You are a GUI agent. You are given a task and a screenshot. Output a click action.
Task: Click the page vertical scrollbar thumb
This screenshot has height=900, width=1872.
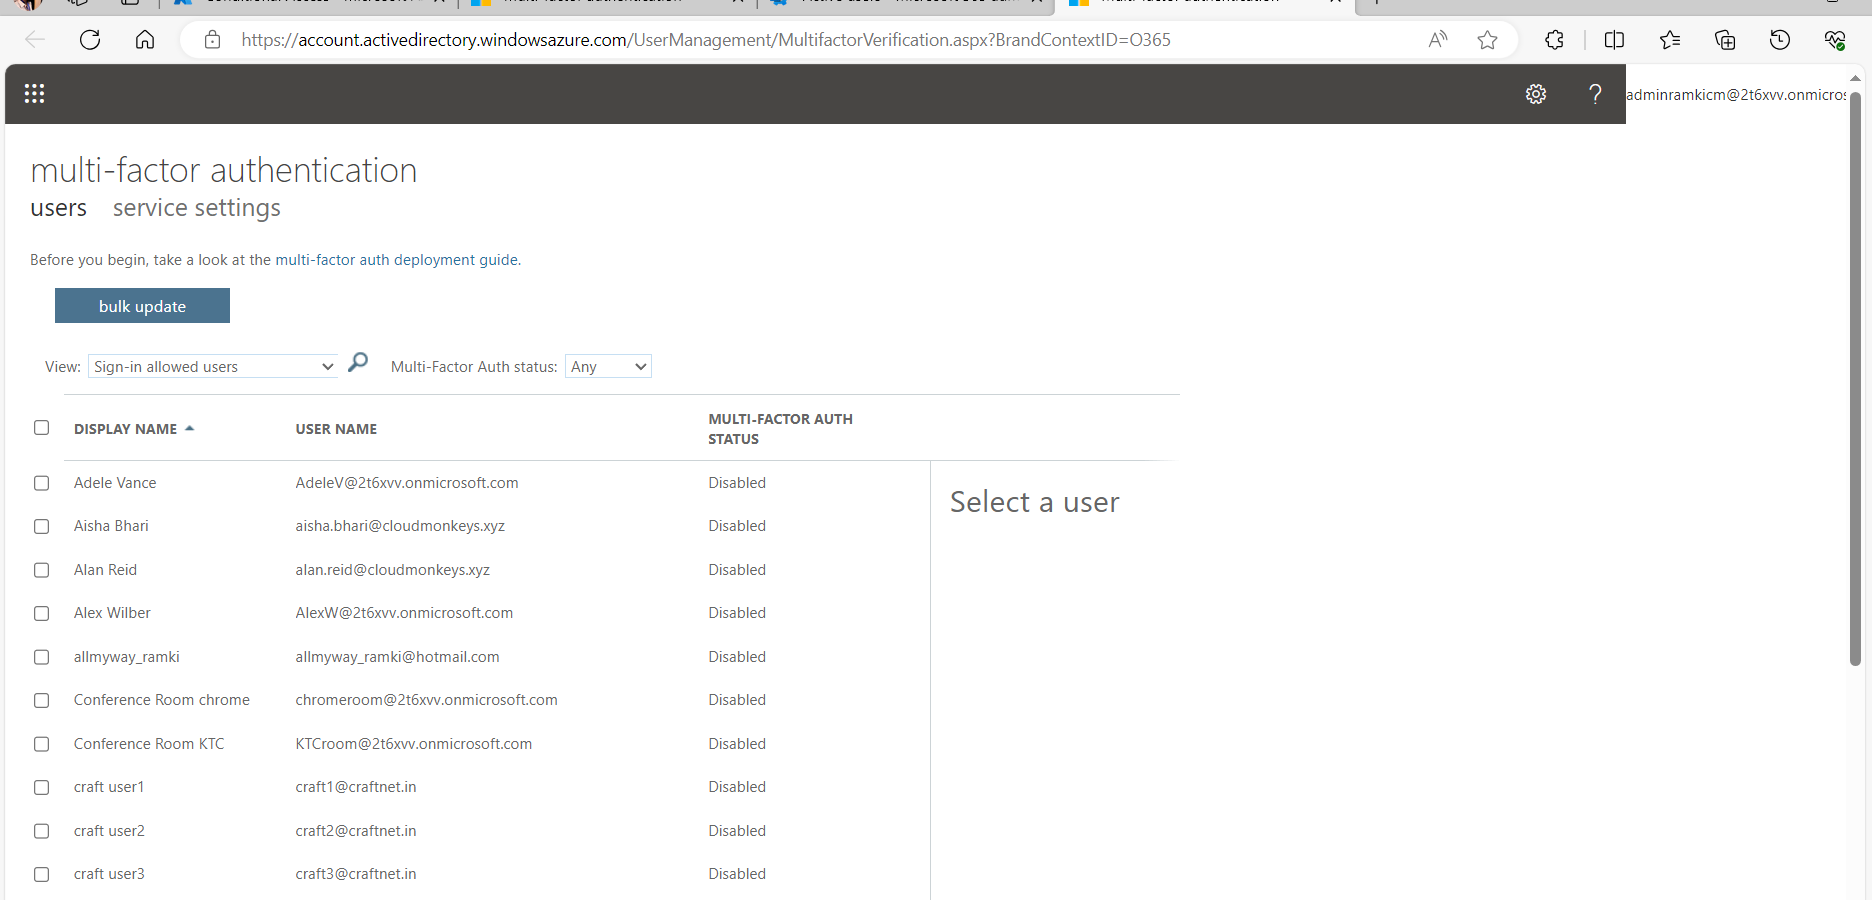(1855, 380)
